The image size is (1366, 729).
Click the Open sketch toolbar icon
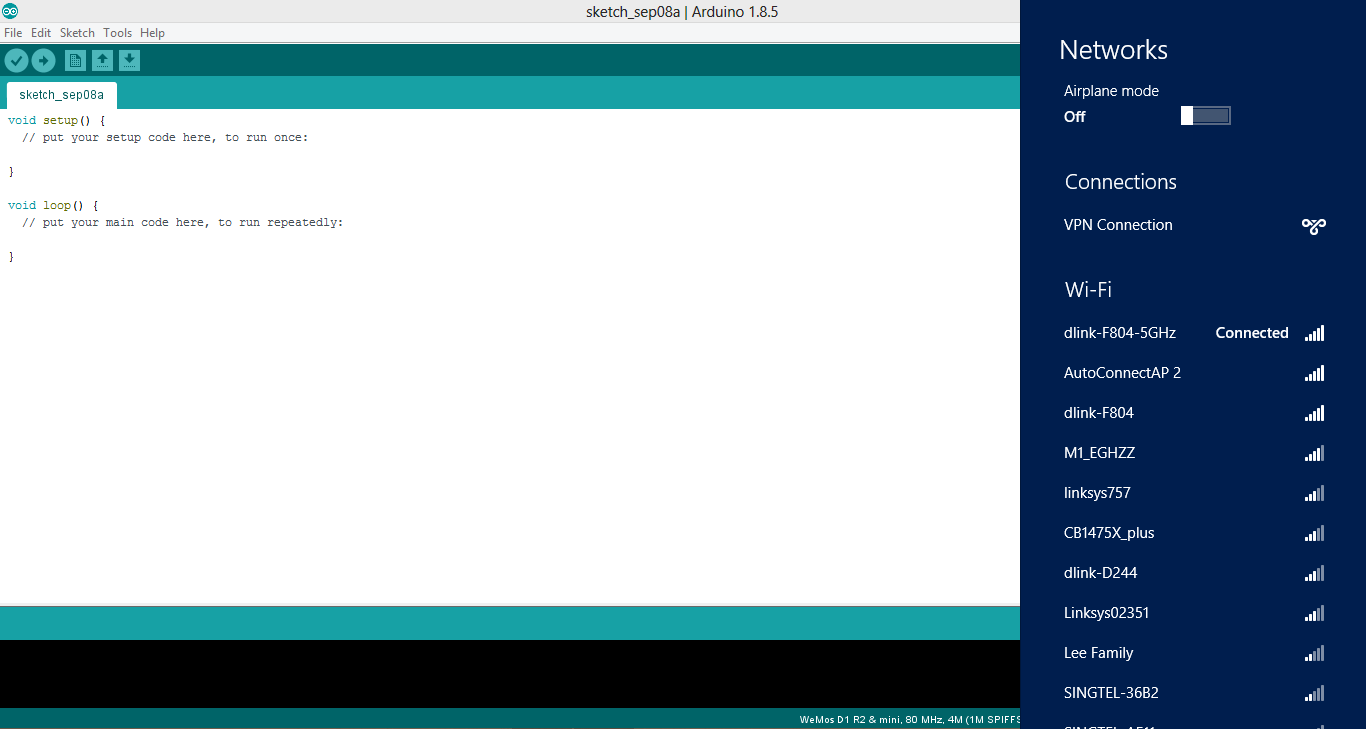click(x=102, y=60)
